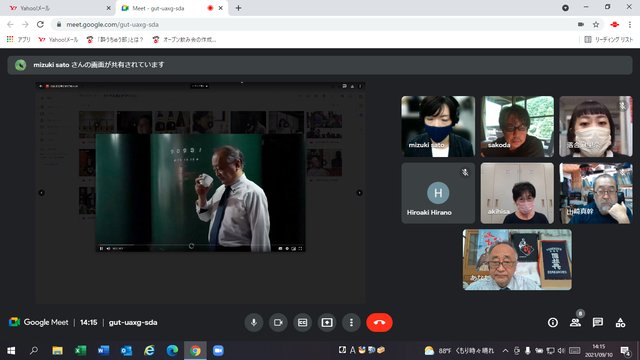The height and width of the screenshot is (360, 640).
Task: Expand hidden system tray icons chevron
Action: click(505, 351)
